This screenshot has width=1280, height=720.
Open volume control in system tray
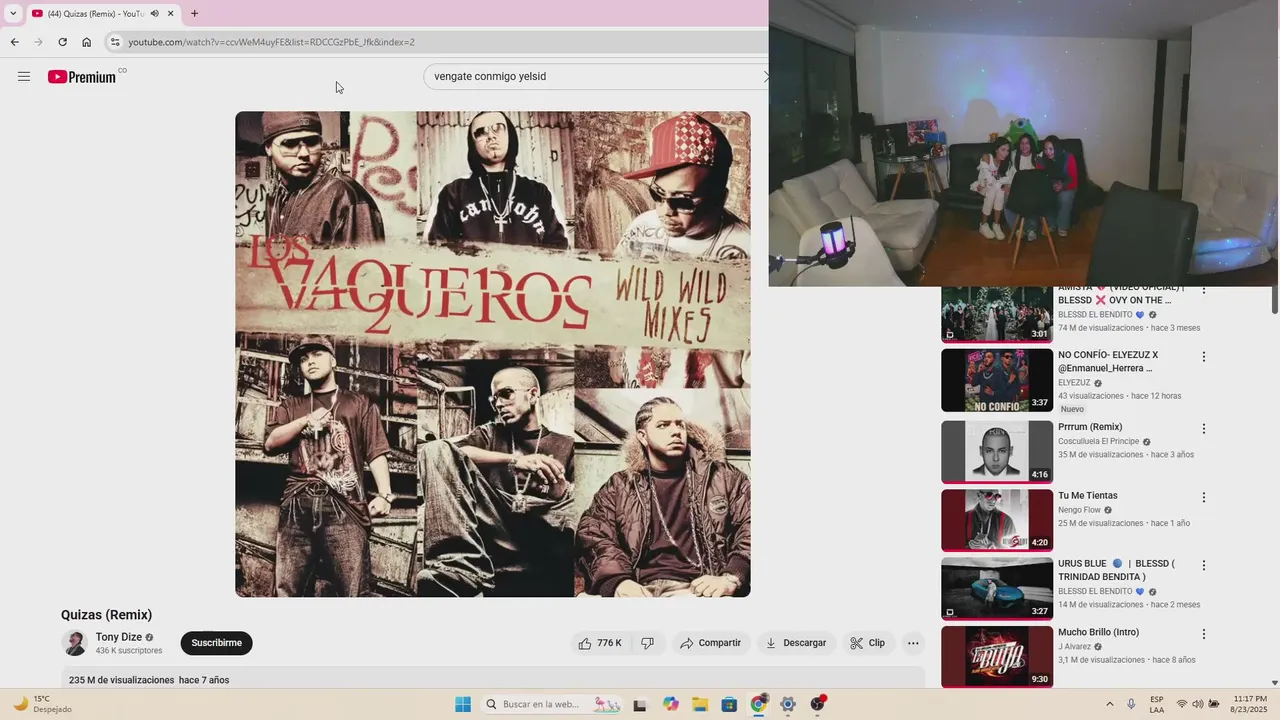click(x=1198, y=704)
